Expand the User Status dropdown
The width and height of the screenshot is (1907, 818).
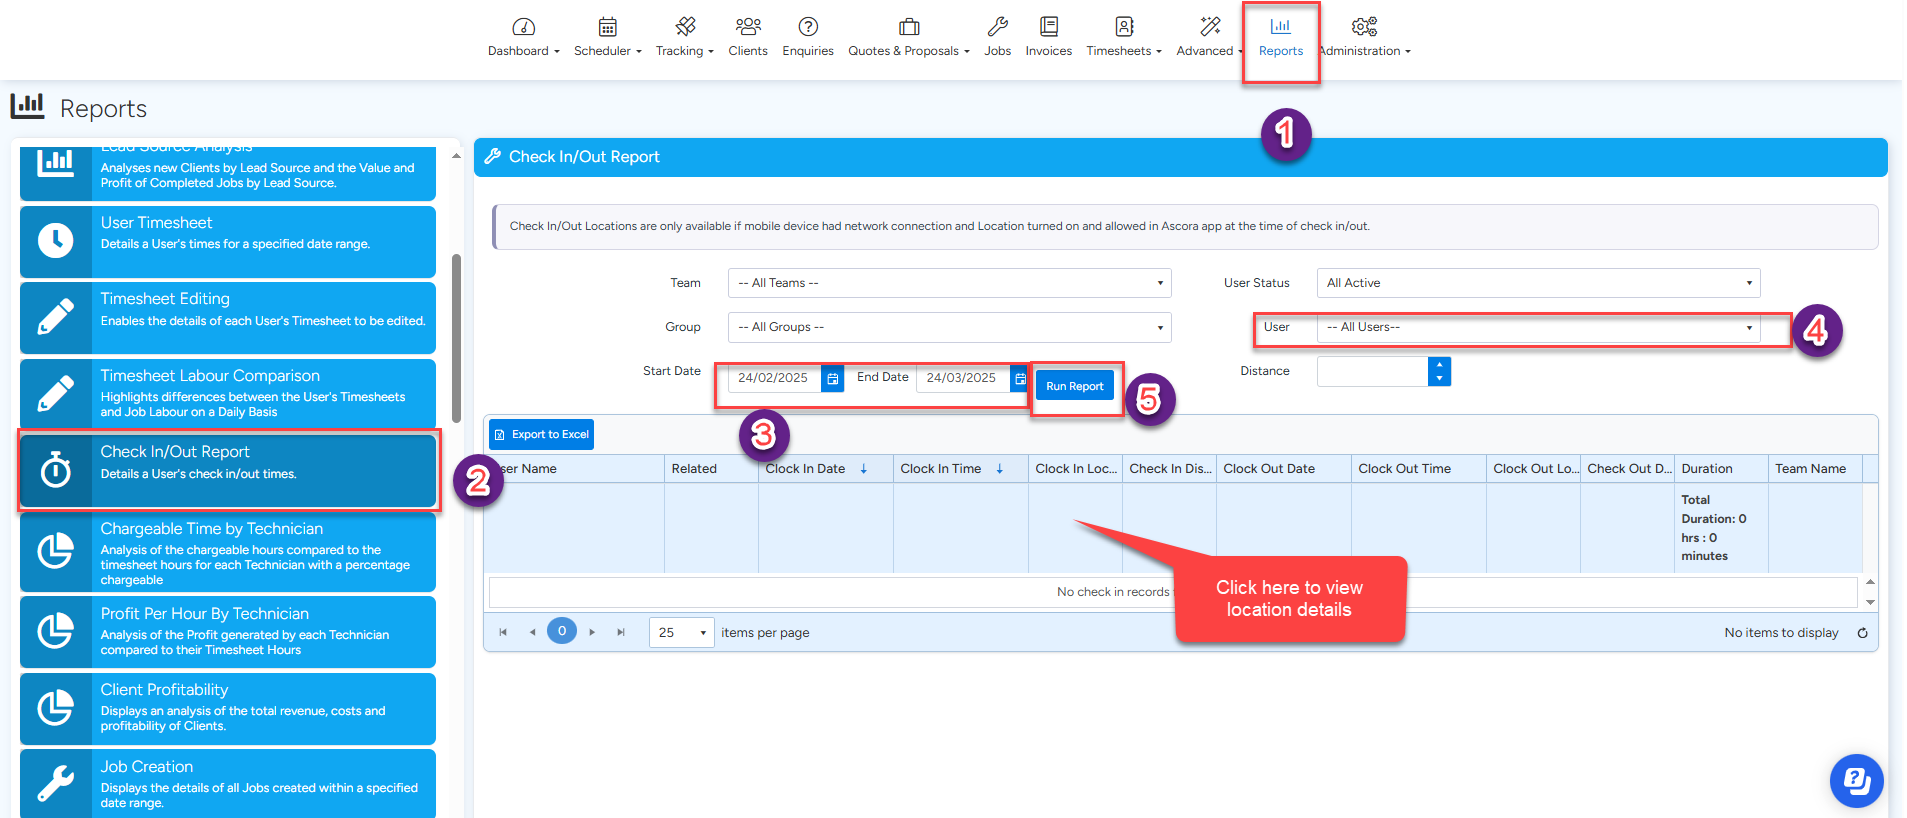[1537, 283]
